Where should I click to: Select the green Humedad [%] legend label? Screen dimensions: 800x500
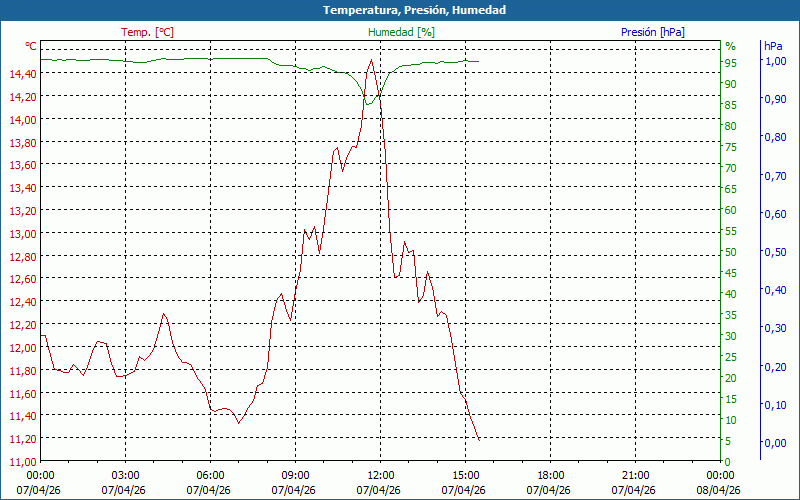click(401, 32)
